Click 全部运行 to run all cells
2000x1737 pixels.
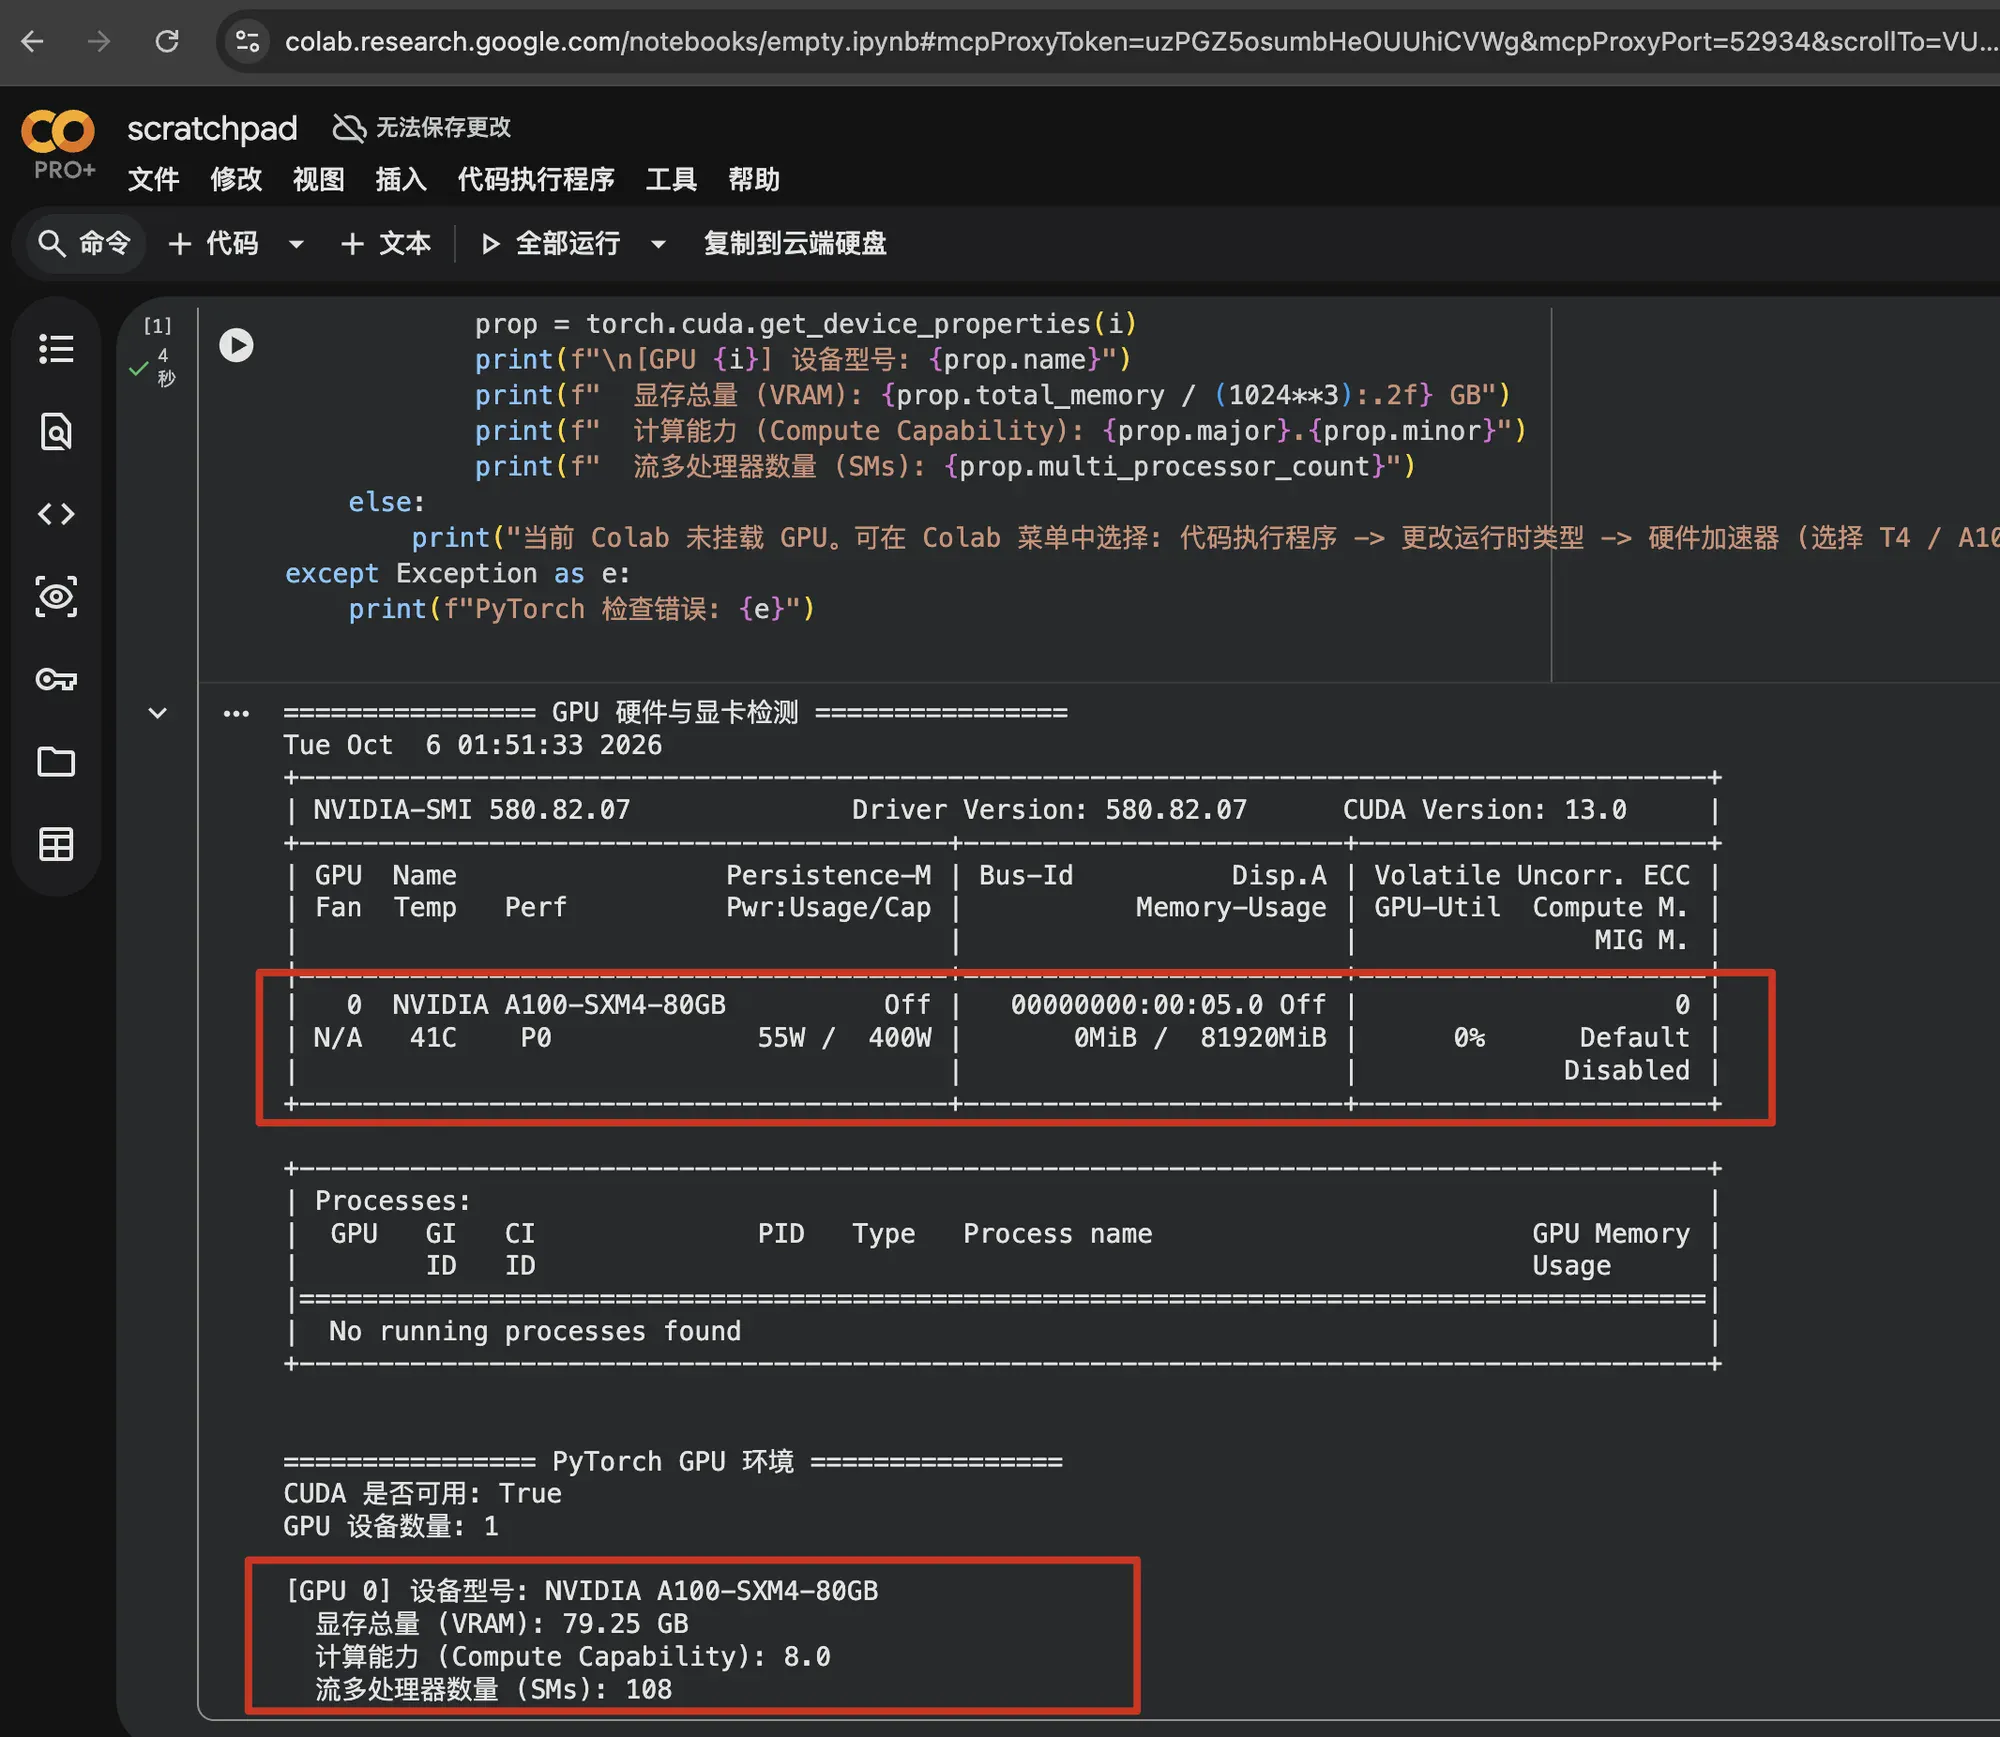tap(551, 243)
